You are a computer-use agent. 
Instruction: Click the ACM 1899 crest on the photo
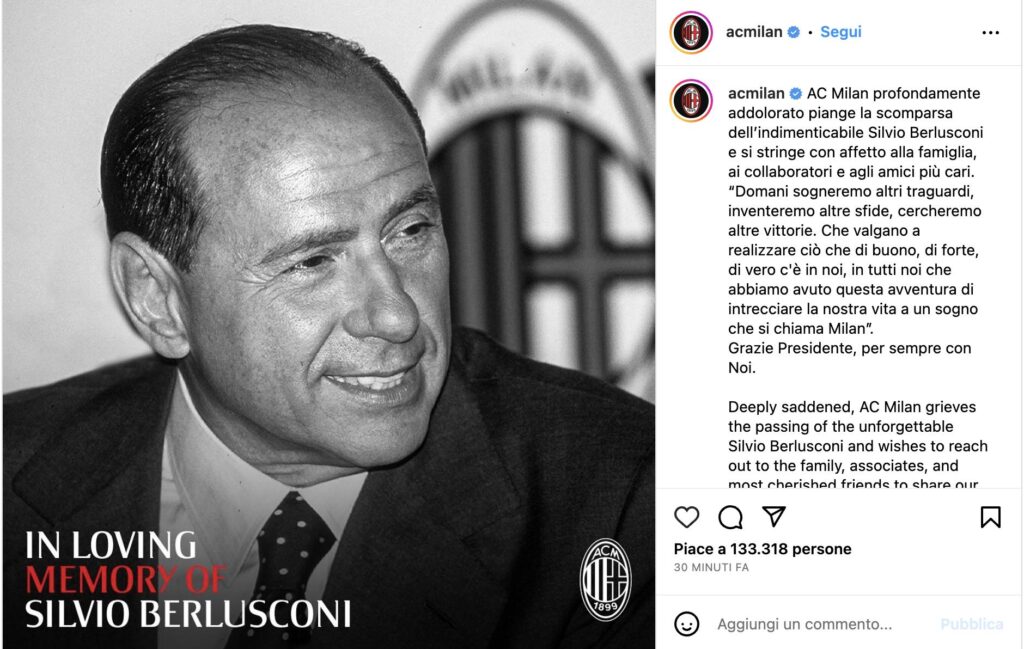coord(605,579)
